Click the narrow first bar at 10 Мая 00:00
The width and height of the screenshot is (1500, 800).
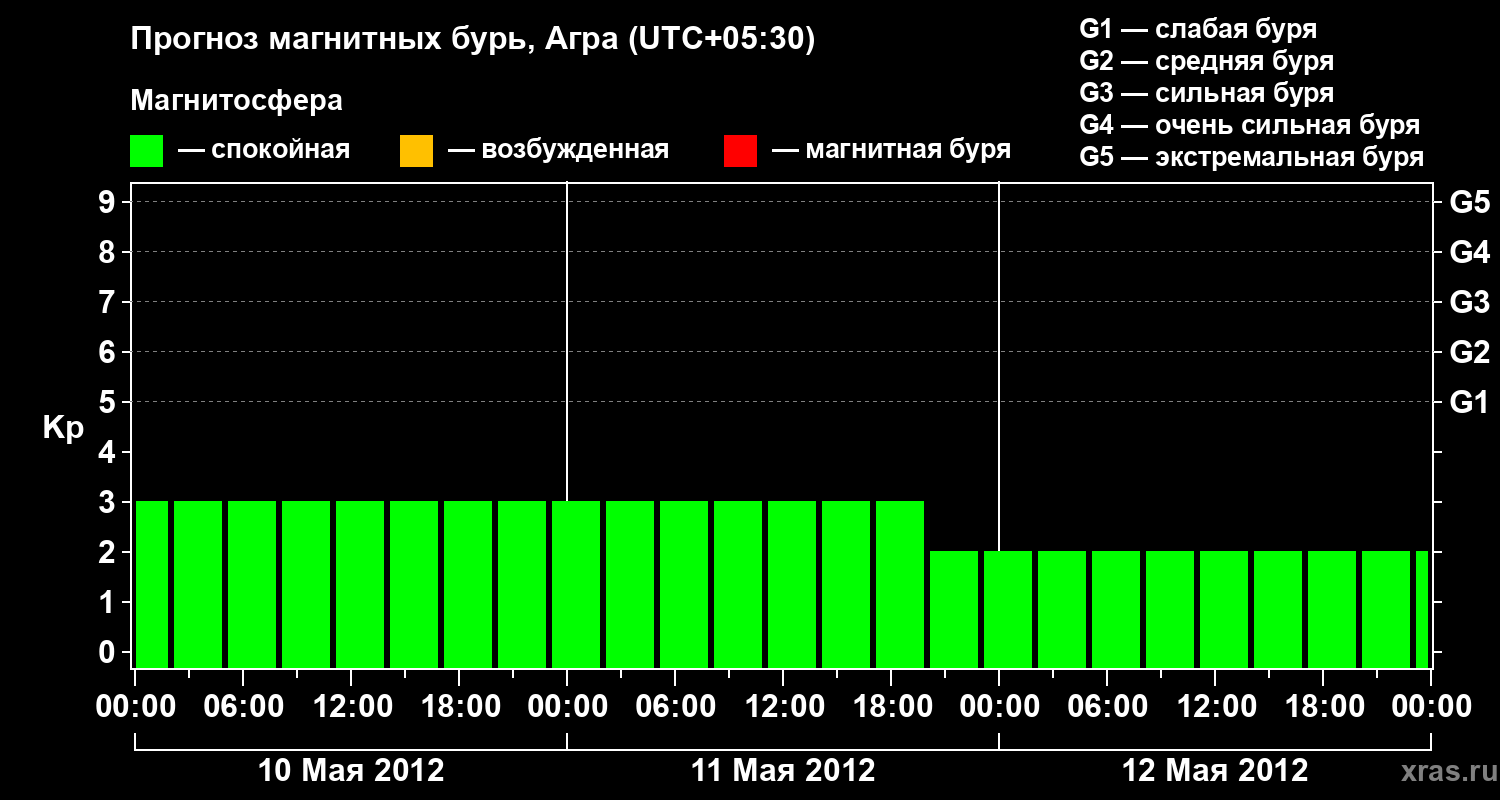(152, 584)
